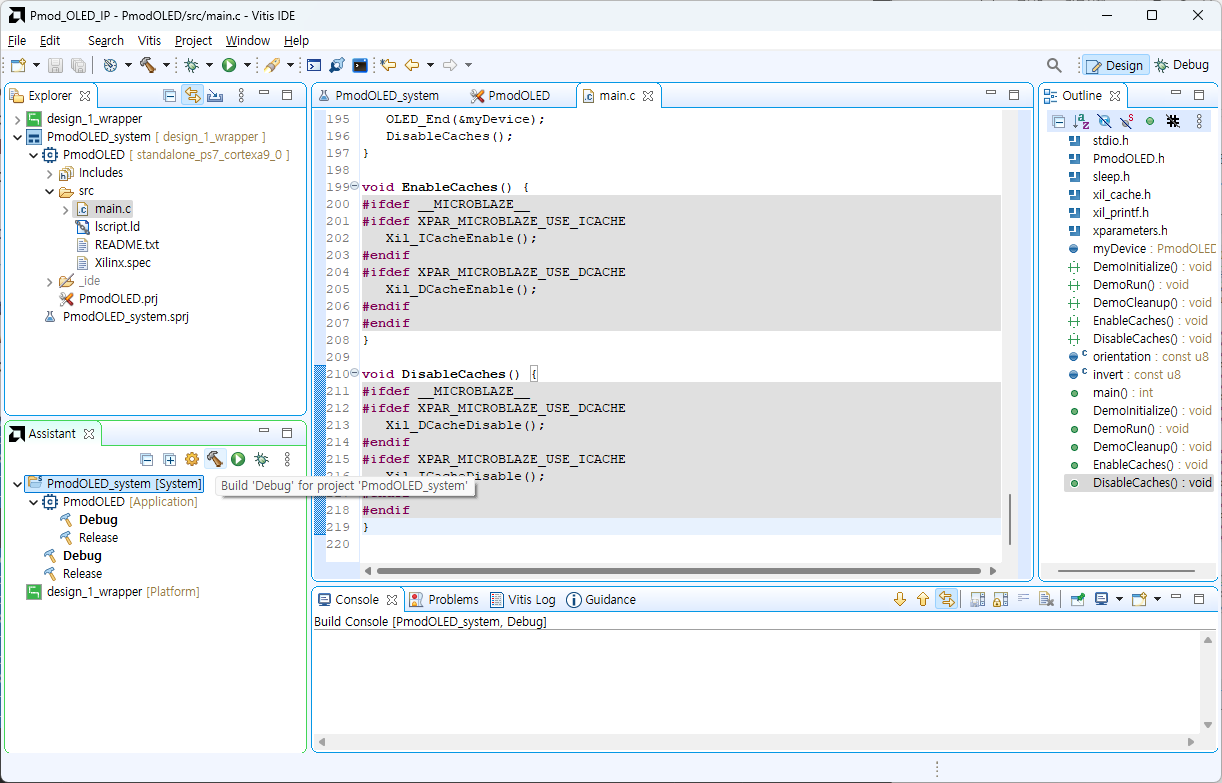The width and height of the screenshot is (1222, 783).
Task: Click the Save icon in main toolbar
Action: tap(55, 65)
